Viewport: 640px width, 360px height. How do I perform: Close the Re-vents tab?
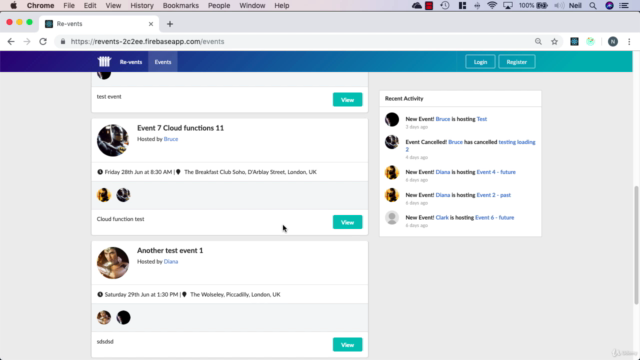tap(151, 24)
